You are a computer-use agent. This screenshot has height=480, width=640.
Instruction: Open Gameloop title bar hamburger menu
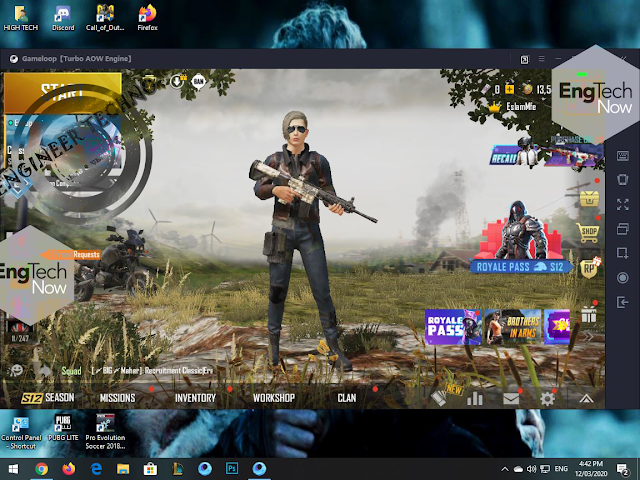[542, 59]
